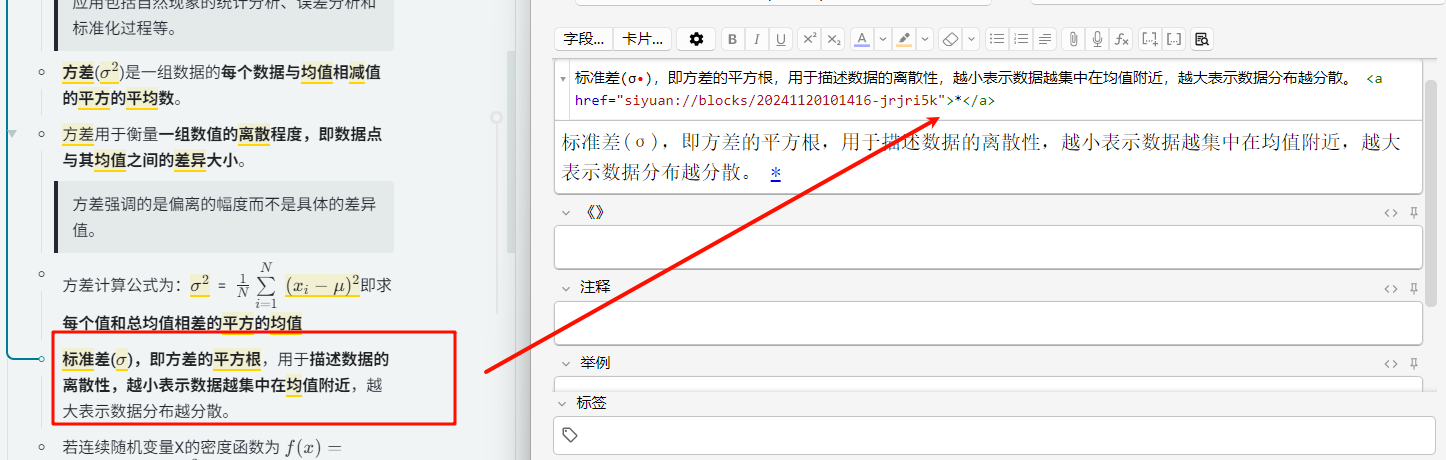This screenshot has width=1446, height=460.
Task: Open text color dropdown arrow
Action: 883,39
